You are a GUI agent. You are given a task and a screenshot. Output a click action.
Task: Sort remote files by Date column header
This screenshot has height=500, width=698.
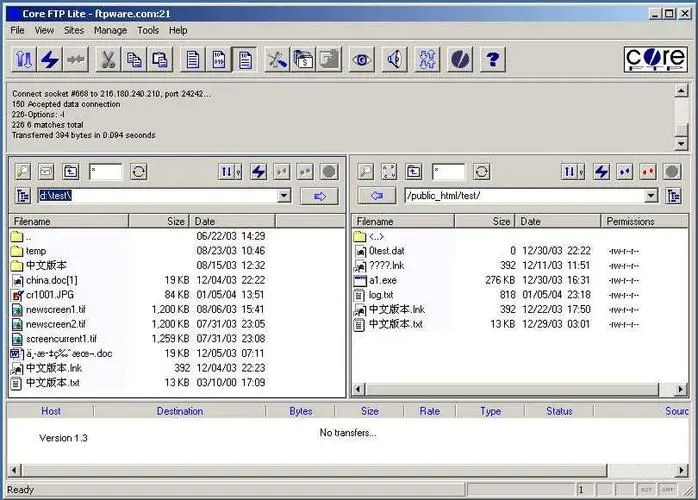tap(557, 221)
